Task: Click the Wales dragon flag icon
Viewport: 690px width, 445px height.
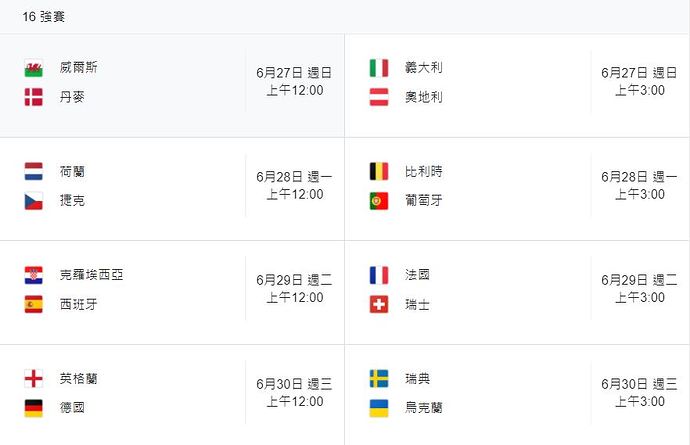Action: tap(33, 68)
